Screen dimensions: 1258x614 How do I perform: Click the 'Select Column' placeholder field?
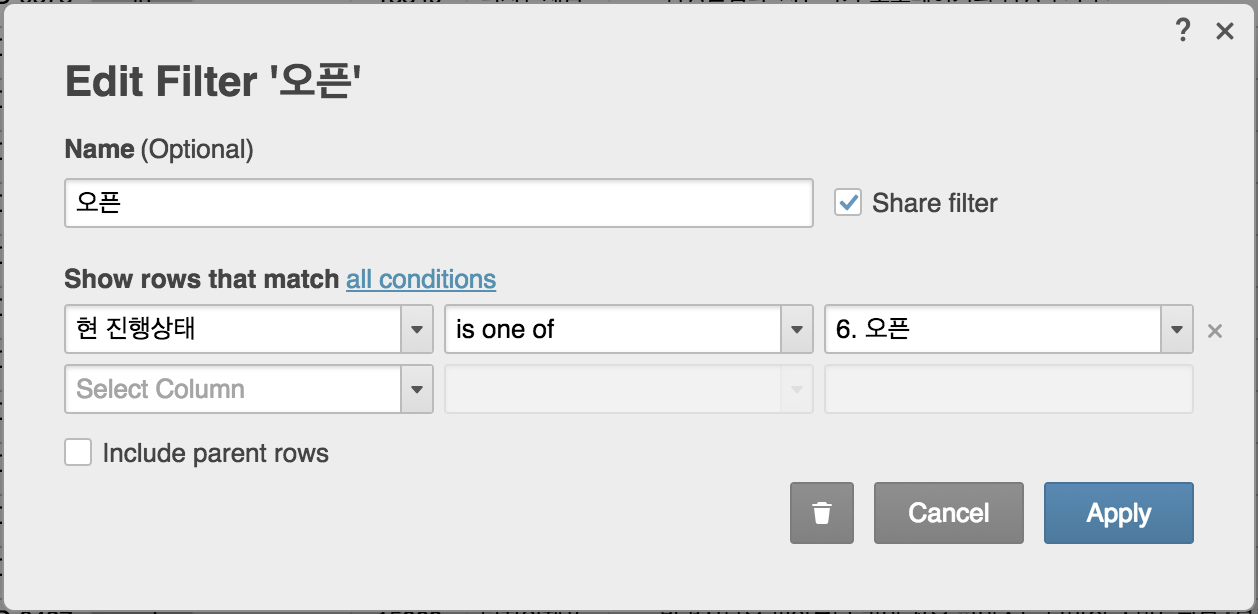(233, 389)
